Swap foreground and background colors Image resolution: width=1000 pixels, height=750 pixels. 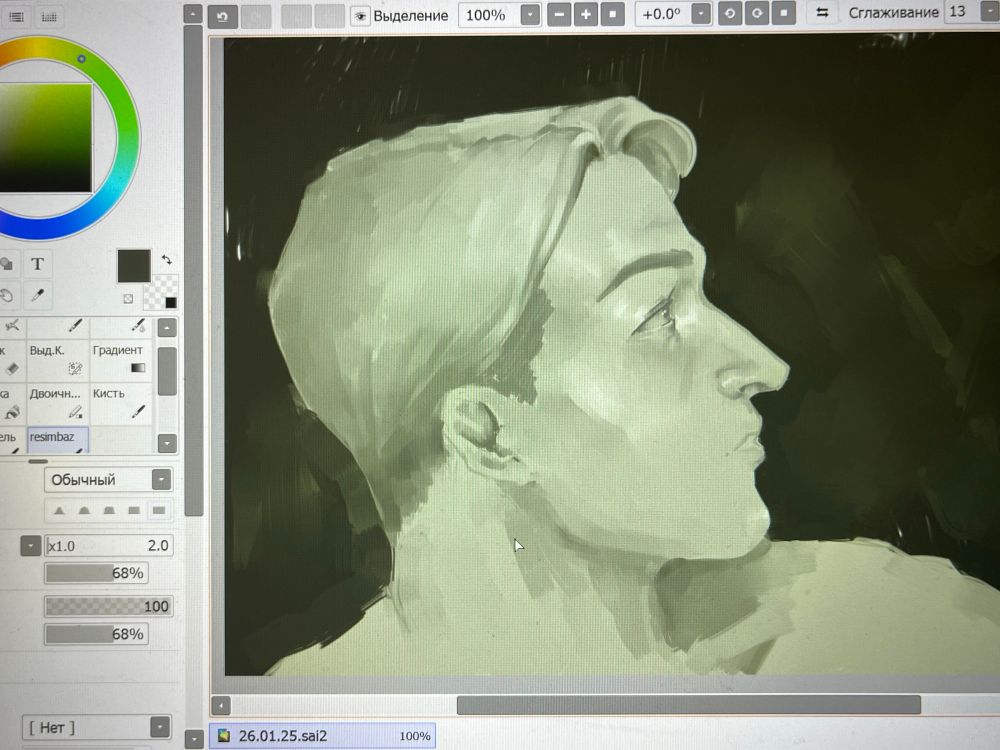coord(166,260)
